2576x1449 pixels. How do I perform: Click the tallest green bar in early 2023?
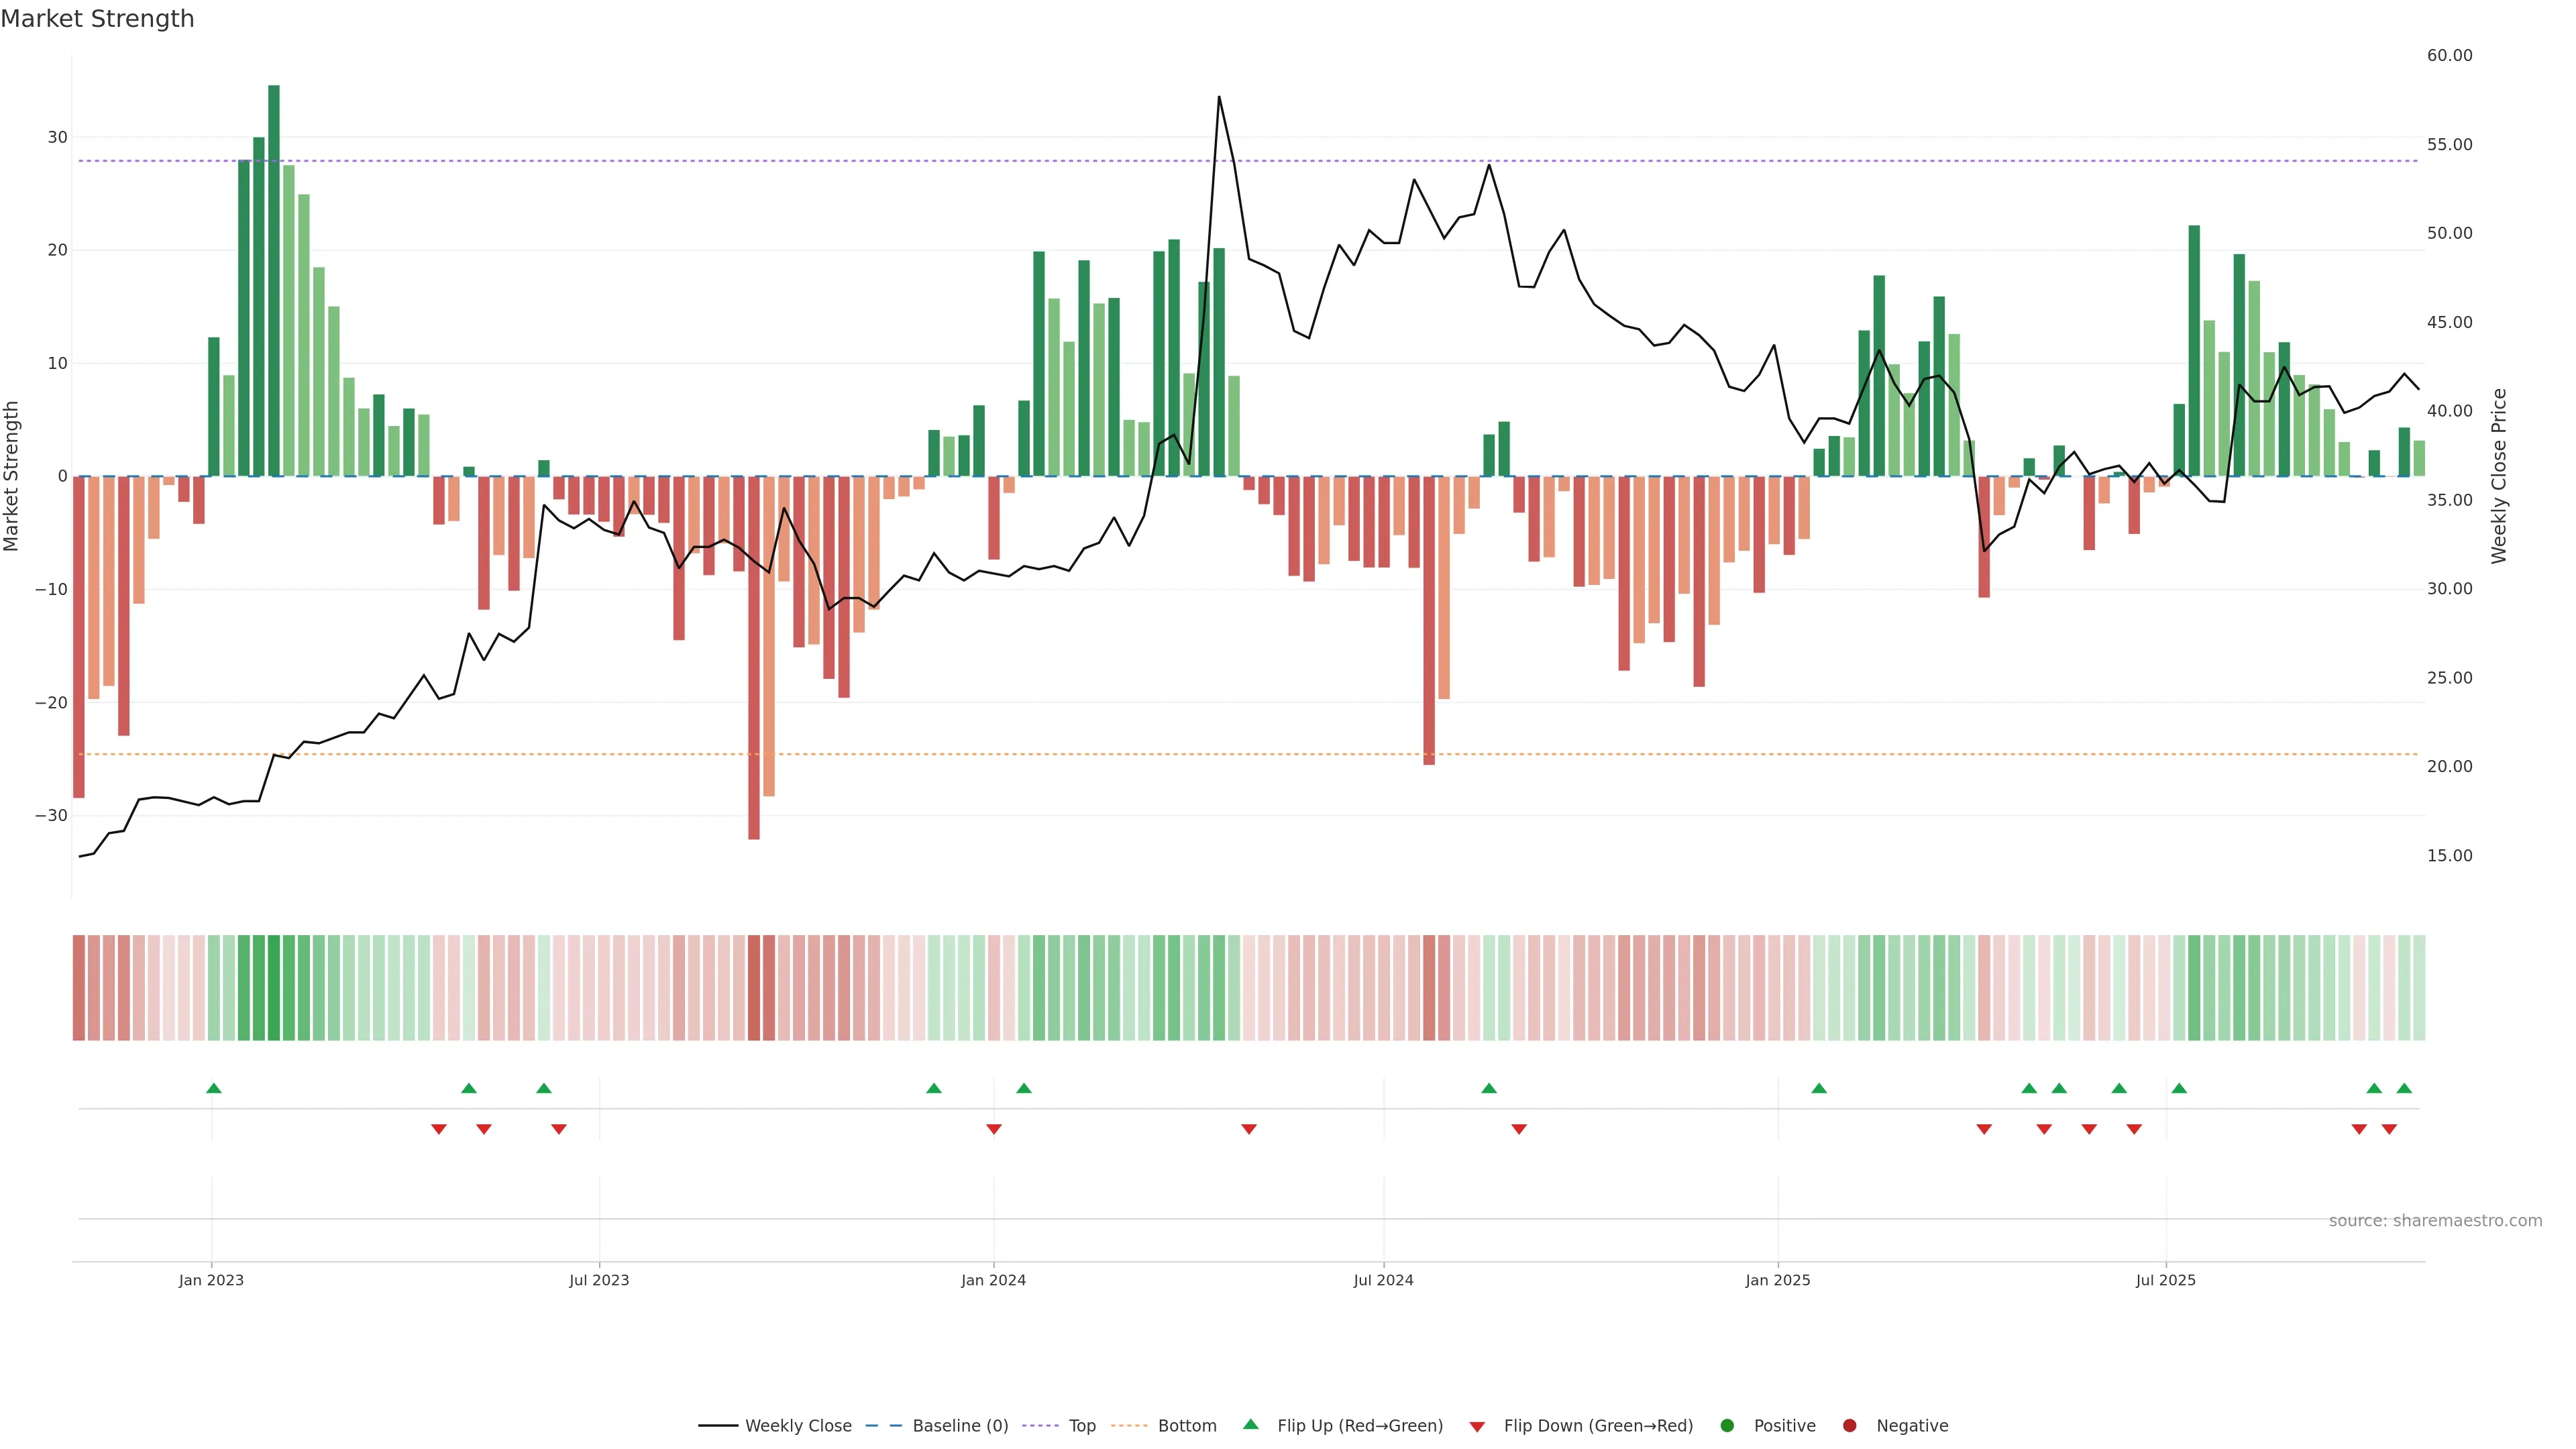pyautogui.click(x=274, y=280)
